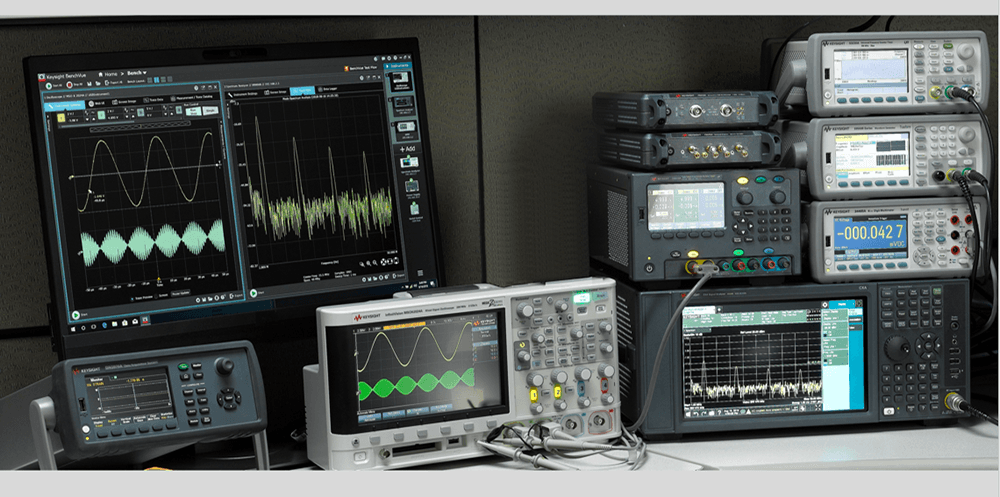Open the Edge browser from the taskbar
Screen dimensions: 1000x497
104,325
